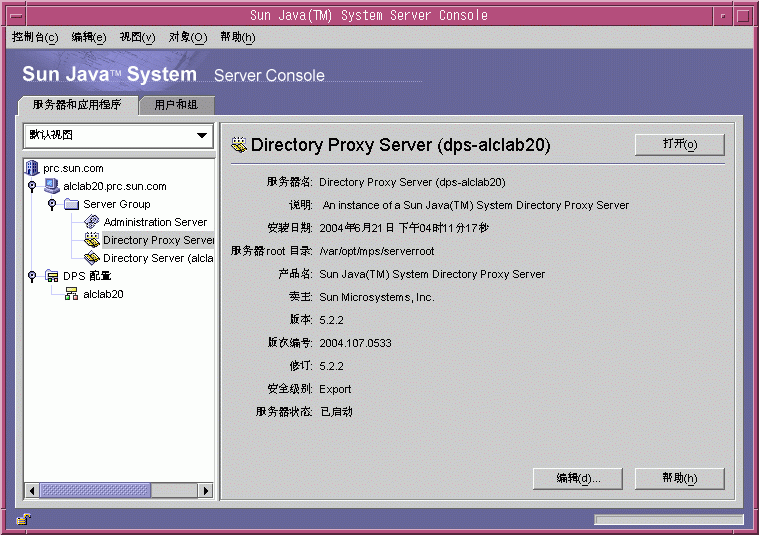Click the tree scroll right arrow
This screenshot has width=759, height=535.
[206, 490]
